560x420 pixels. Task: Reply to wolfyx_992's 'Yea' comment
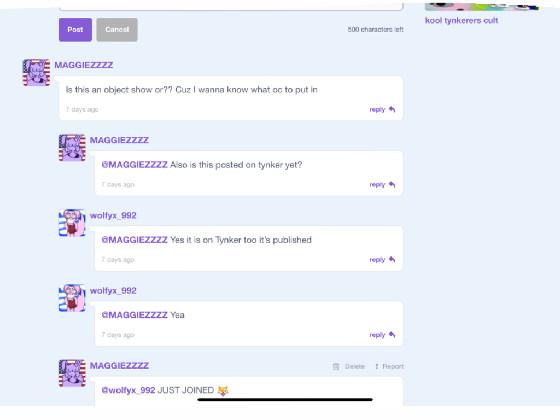click(382, 335)
